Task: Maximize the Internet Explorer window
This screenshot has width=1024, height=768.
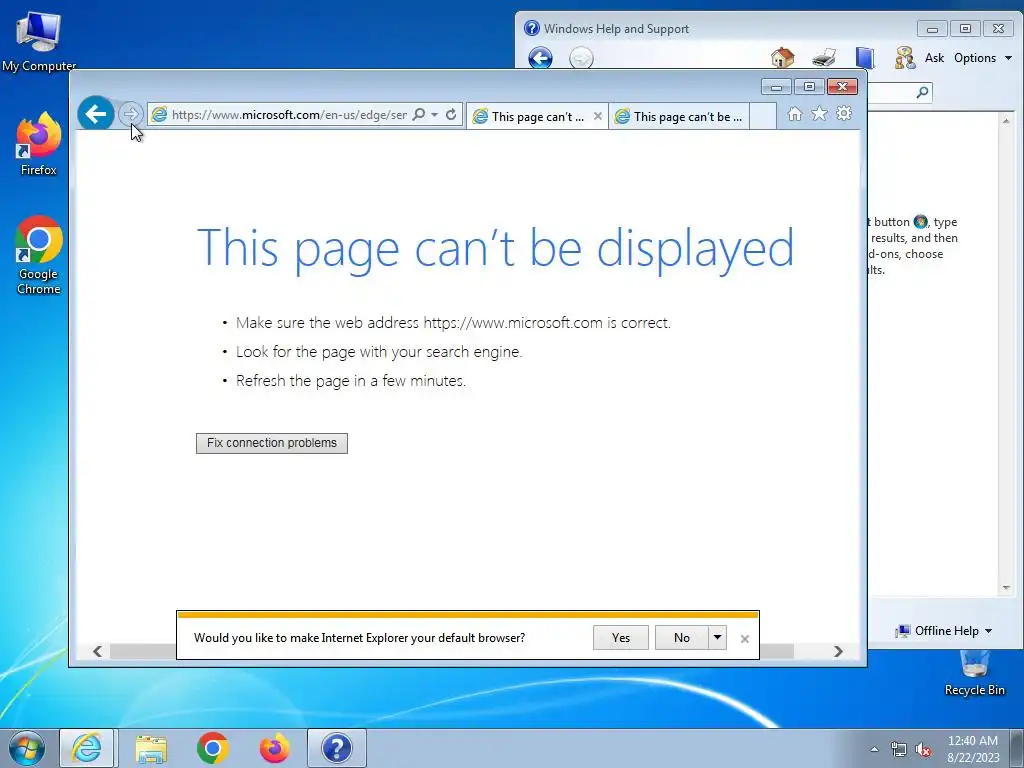Action: click(x=809, y=87)
